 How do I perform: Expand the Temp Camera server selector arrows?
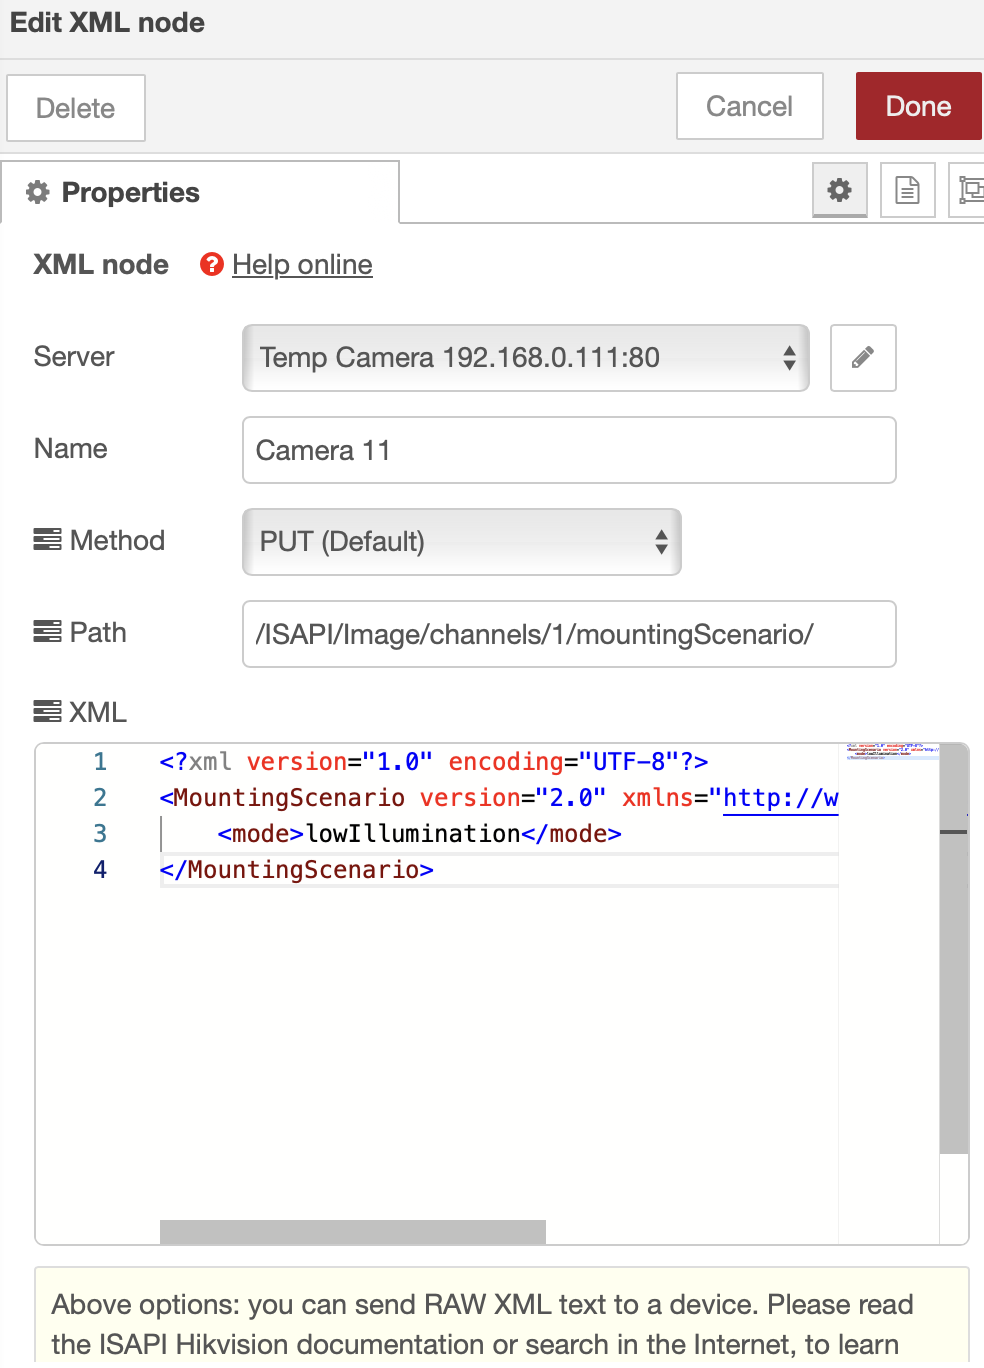789,358
